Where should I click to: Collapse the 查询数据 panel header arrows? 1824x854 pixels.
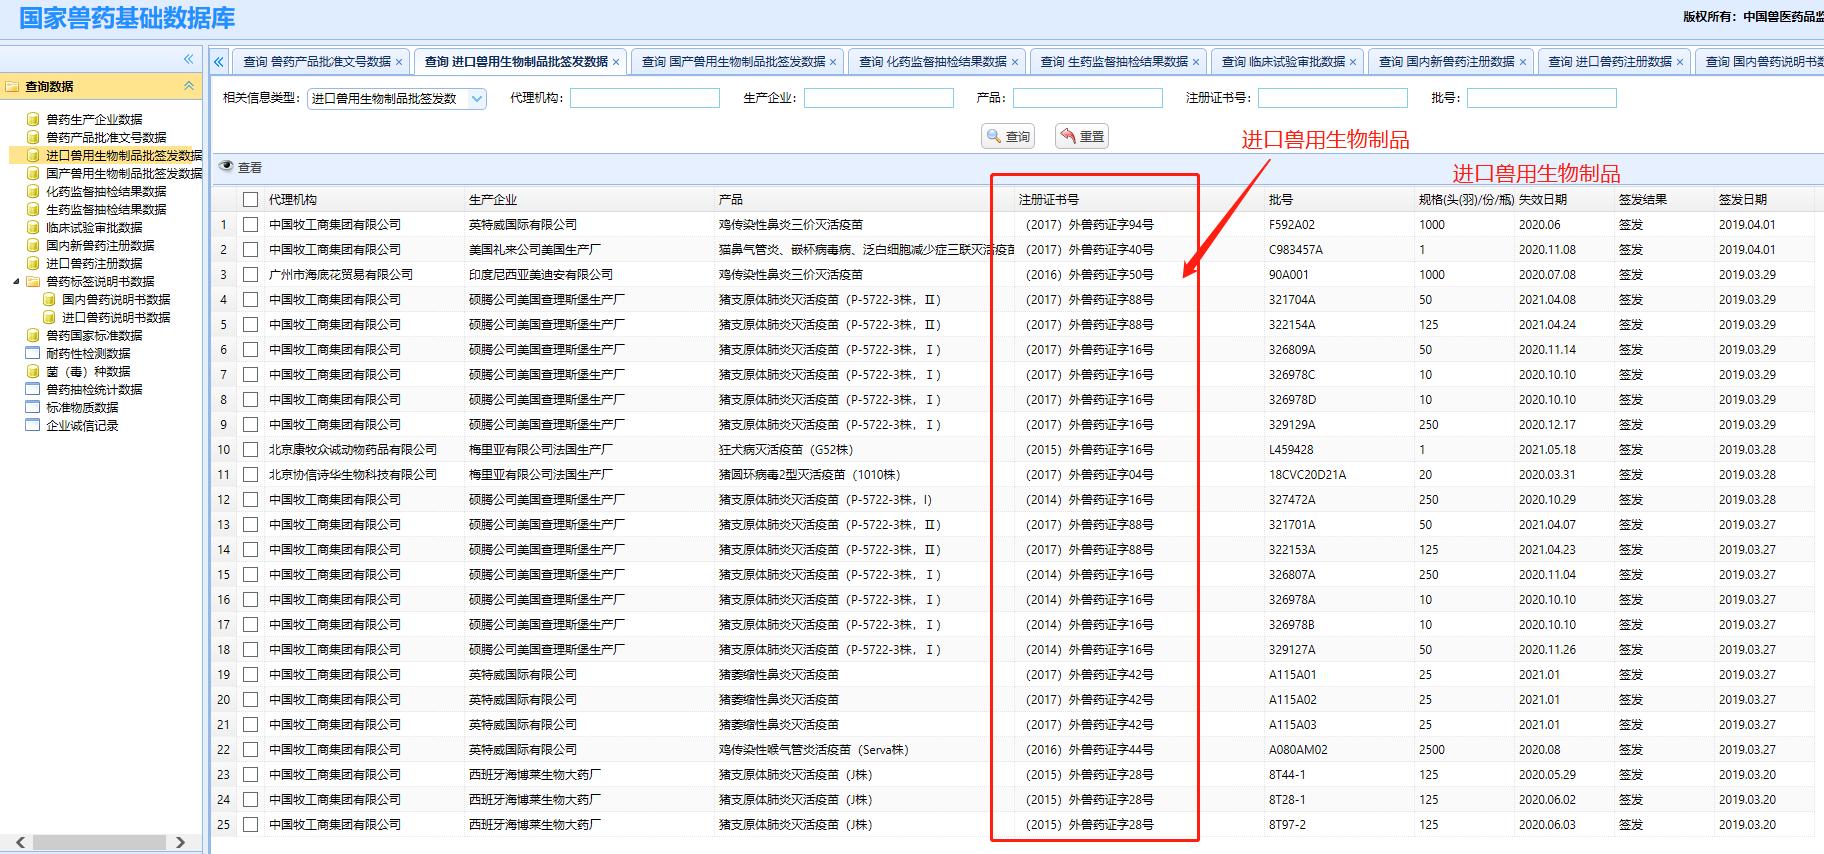pos(188,86)
